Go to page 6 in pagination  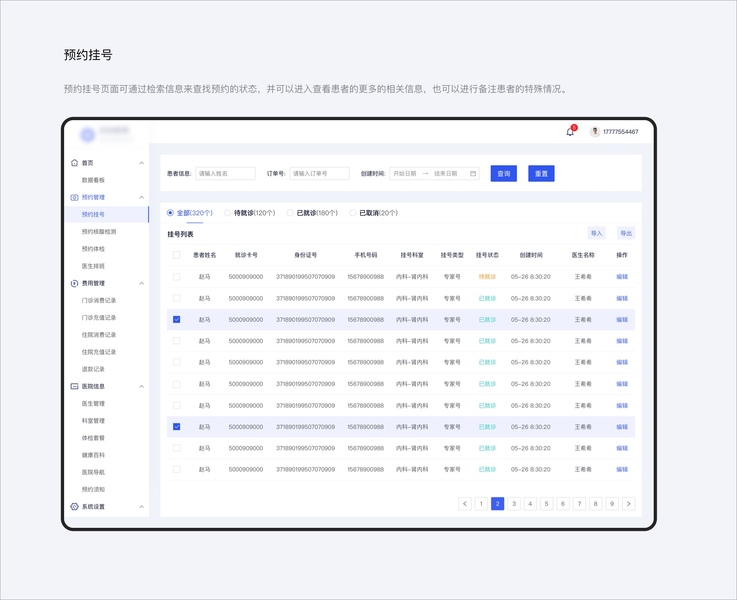[x=563, y=504]
